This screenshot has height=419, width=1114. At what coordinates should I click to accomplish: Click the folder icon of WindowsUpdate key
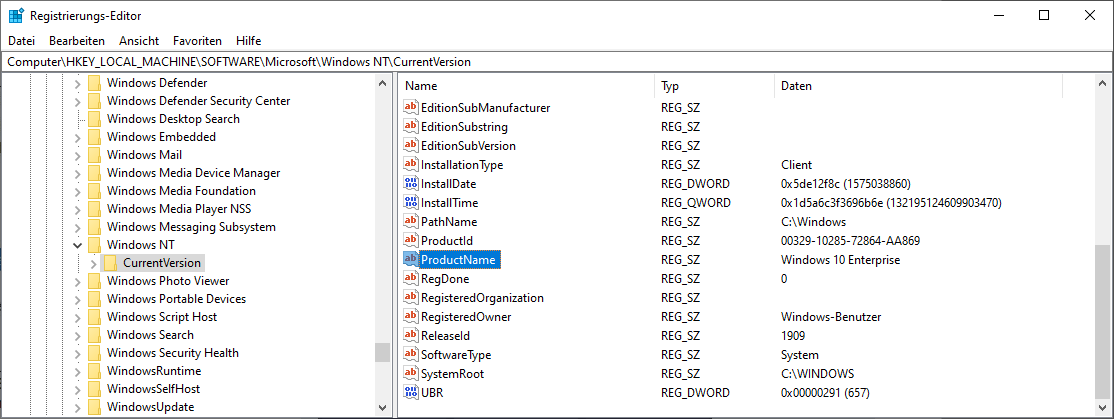click(95, 407)
